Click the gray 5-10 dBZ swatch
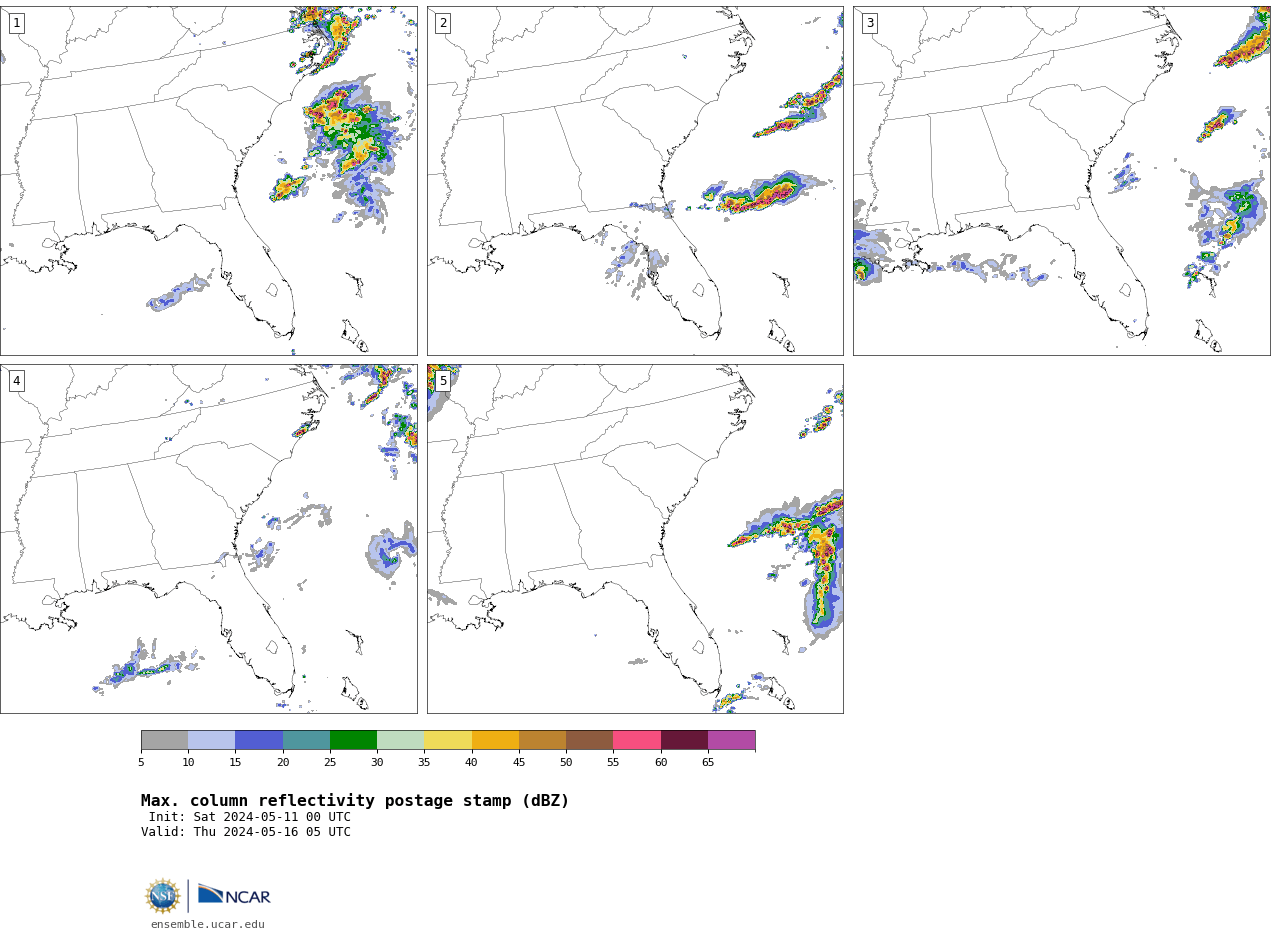The image size is (1280, 936). pos(164,740)
